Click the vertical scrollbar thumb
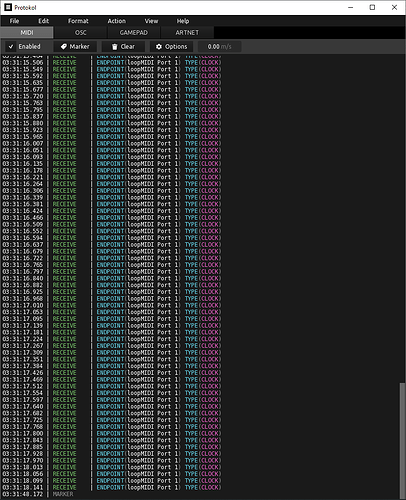The height and width of the screenshot is (500, 406). [403, 440]
